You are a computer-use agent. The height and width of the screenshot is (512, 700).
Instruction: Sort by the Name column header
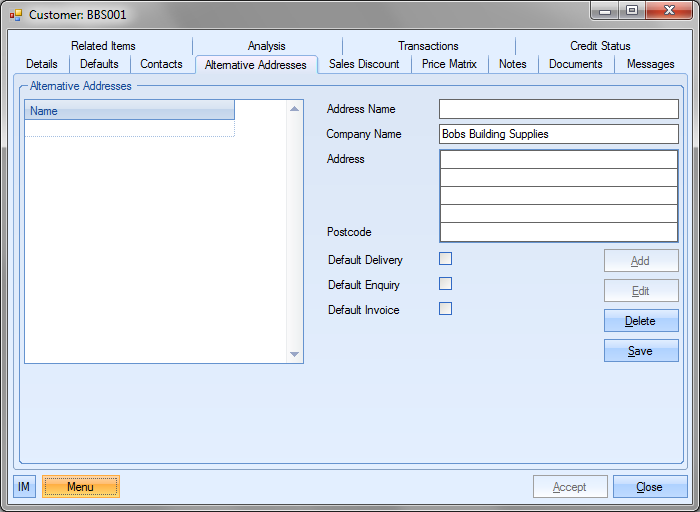[x=129, y=111]
